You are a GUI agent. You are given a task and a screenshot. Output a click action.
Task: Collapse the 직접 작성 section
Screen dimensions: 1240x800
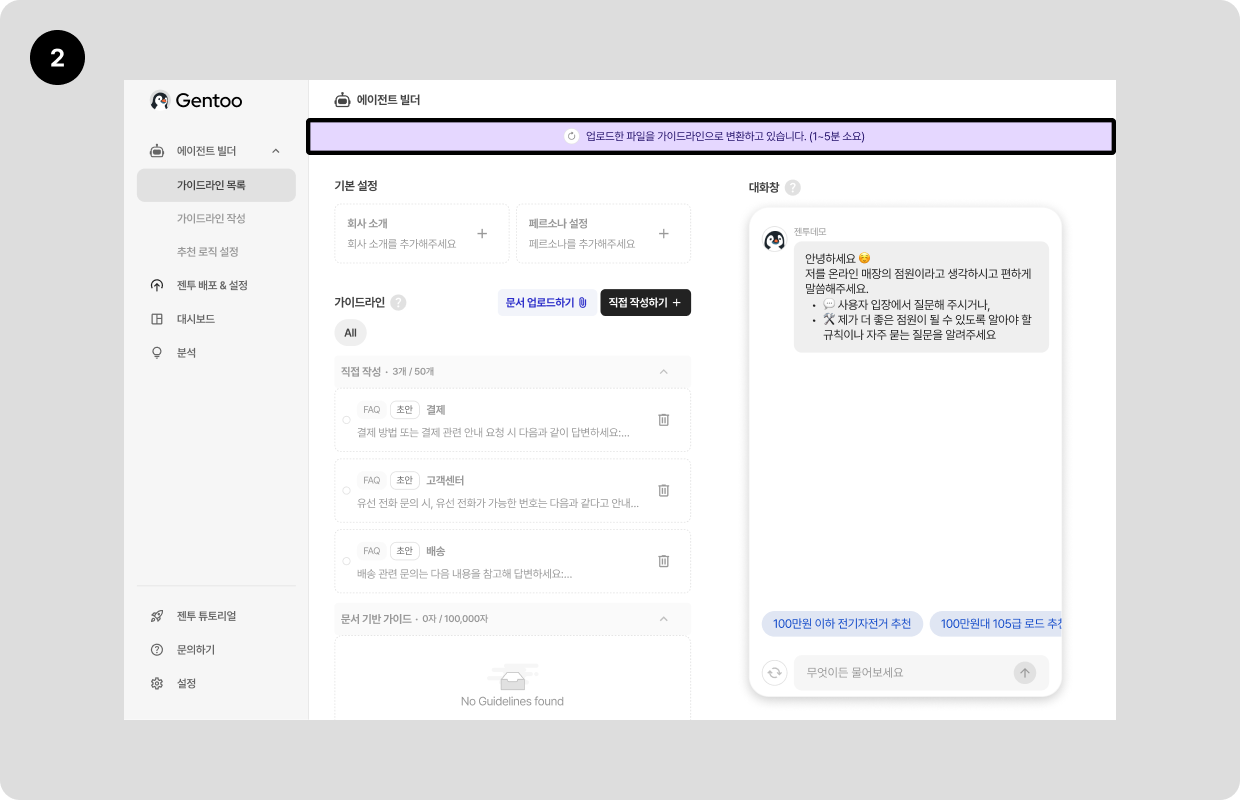click(x=663, y=372)
